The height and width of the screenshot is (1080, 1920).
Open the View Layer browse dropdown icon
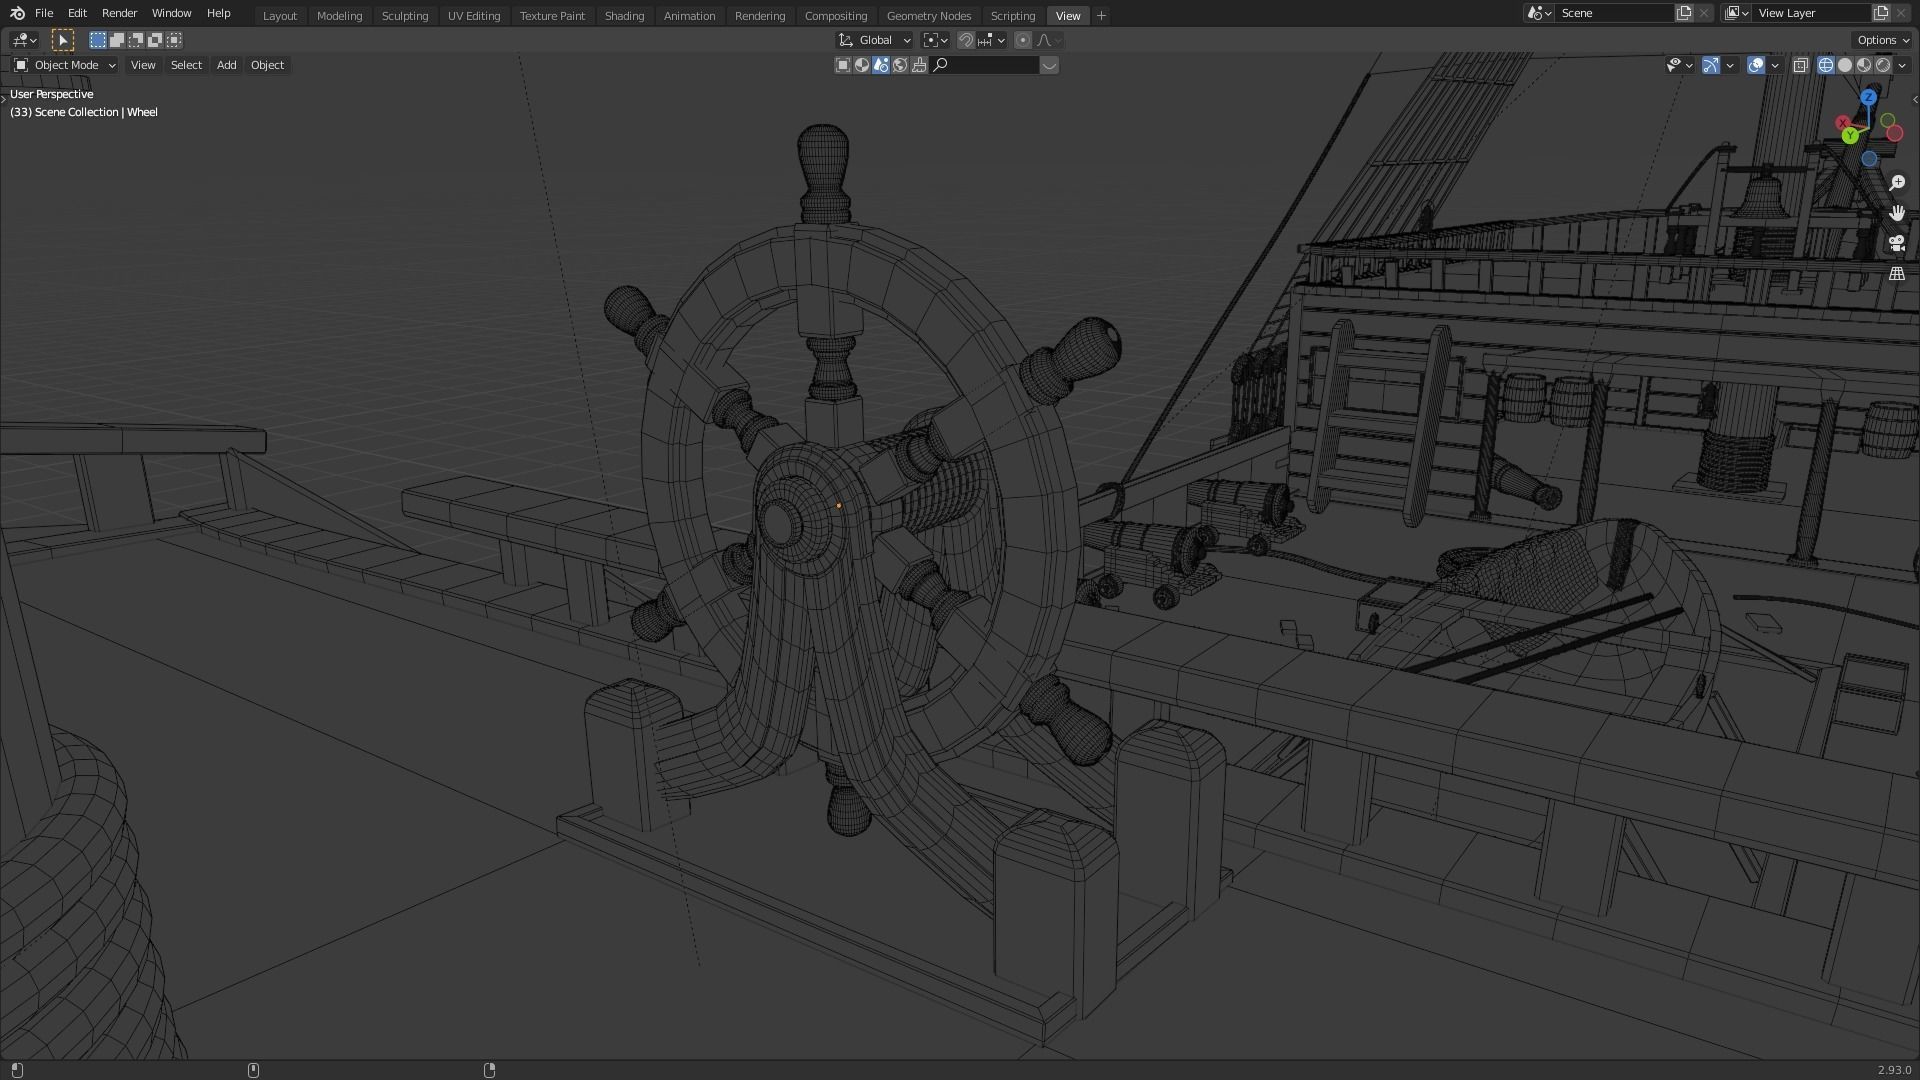point(1737,13)
